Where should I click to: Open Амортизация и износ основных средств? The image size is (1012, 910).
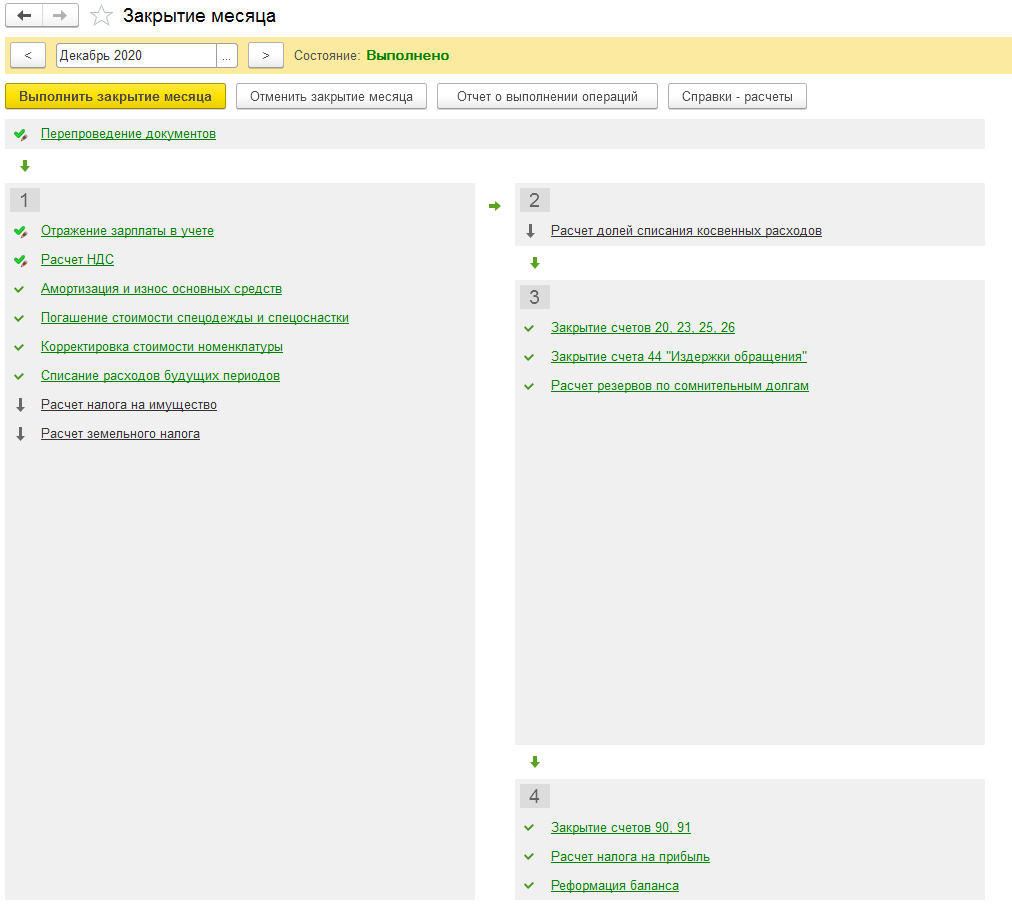click(x=161, y=289)
